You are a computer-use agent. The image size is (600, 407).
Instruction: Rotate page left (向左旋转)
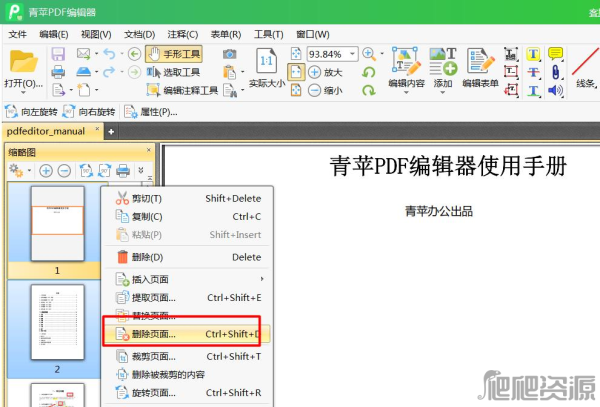point(31,112)
